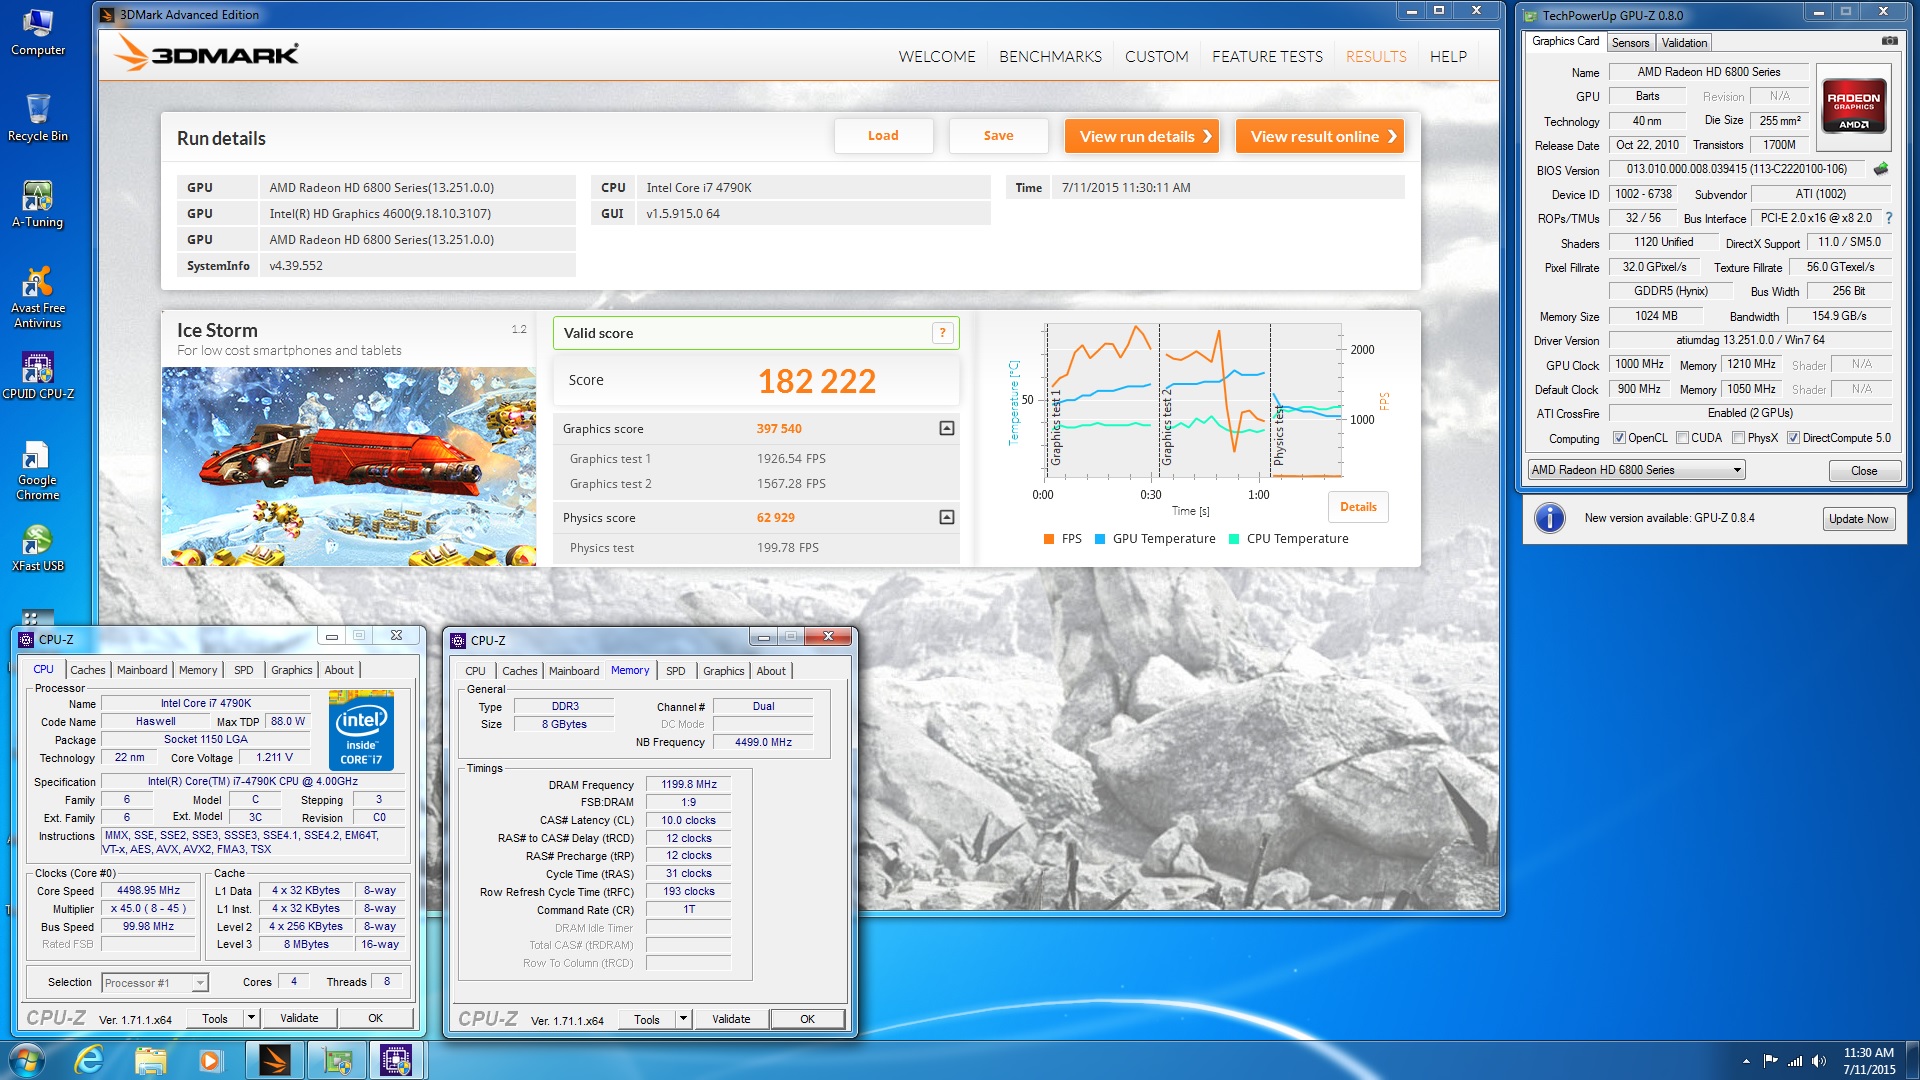Screen dimensions: 1920x1080
Task: Collapse the Physics score section
Action: point(946,517)
